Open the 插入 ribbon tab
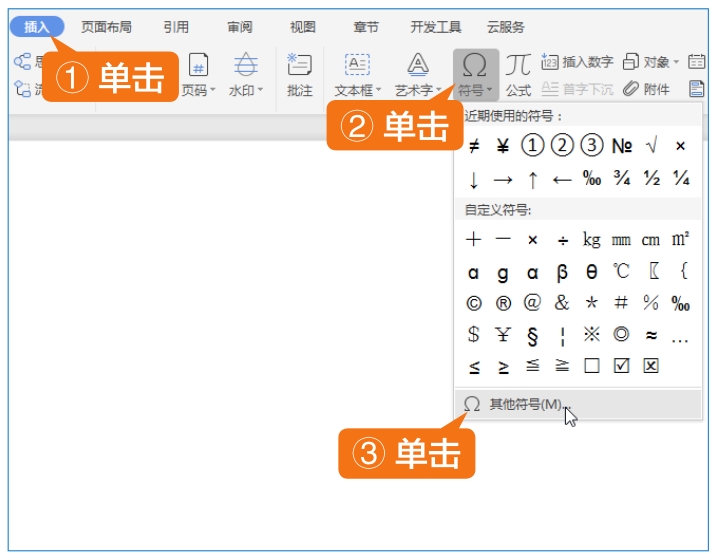The width and height of the screenshot is (717, 559). 37,27
